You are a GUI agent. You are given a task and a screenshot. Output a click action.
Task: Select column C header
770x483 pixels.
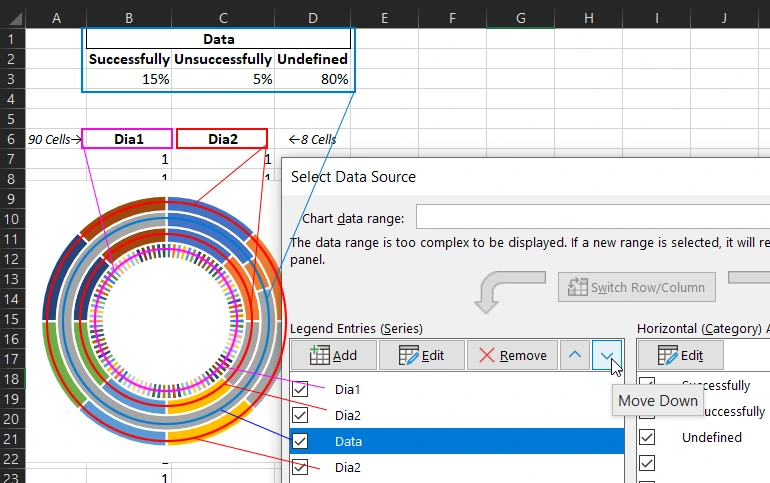point(222,18)
